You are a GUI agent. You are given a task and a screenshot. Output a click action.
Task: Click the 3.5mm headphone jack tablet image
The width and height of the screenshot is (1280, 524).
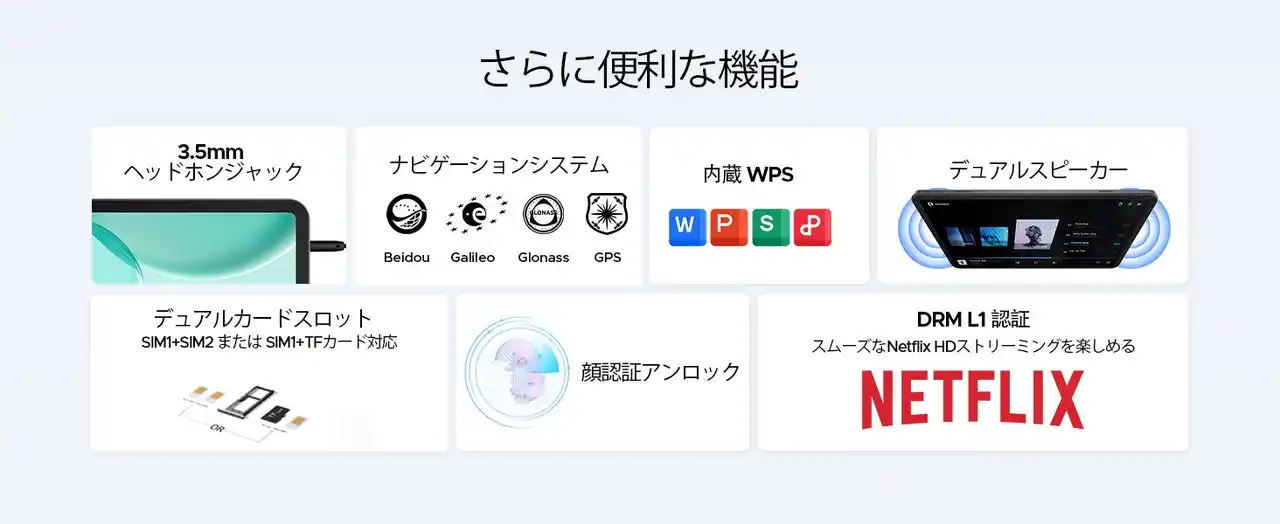point(219,240)
